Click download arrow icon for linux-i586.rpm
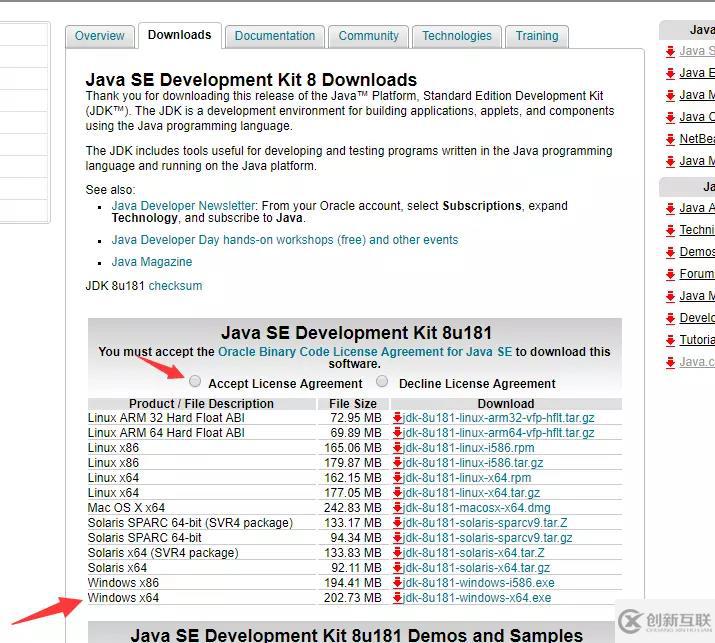The image size is (715, 643). [x=398, y=448]
